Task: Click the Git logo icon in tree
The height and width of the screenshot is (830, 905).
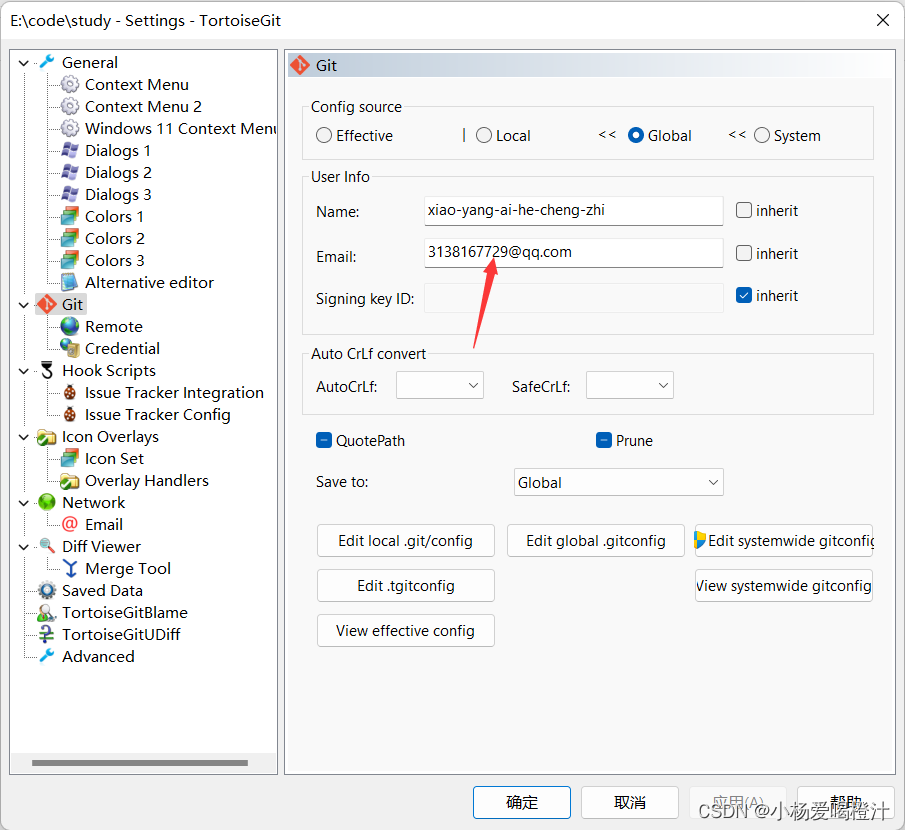Action: click(x=47, y=304)
